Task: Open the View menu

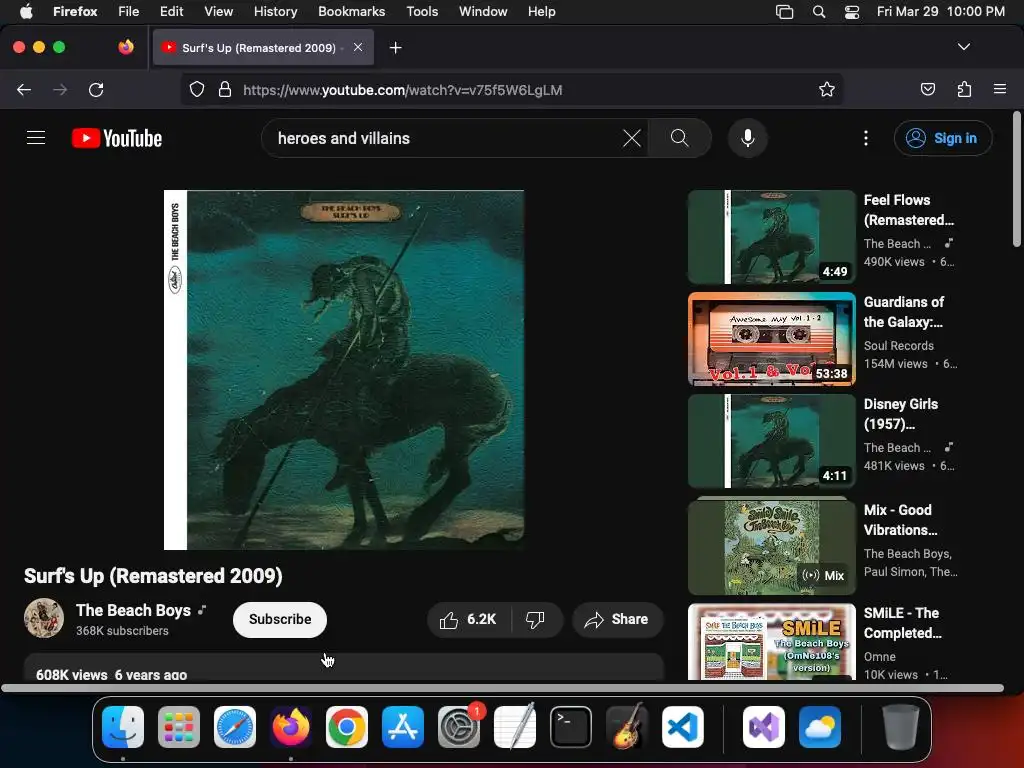Action: coord(218,11)
